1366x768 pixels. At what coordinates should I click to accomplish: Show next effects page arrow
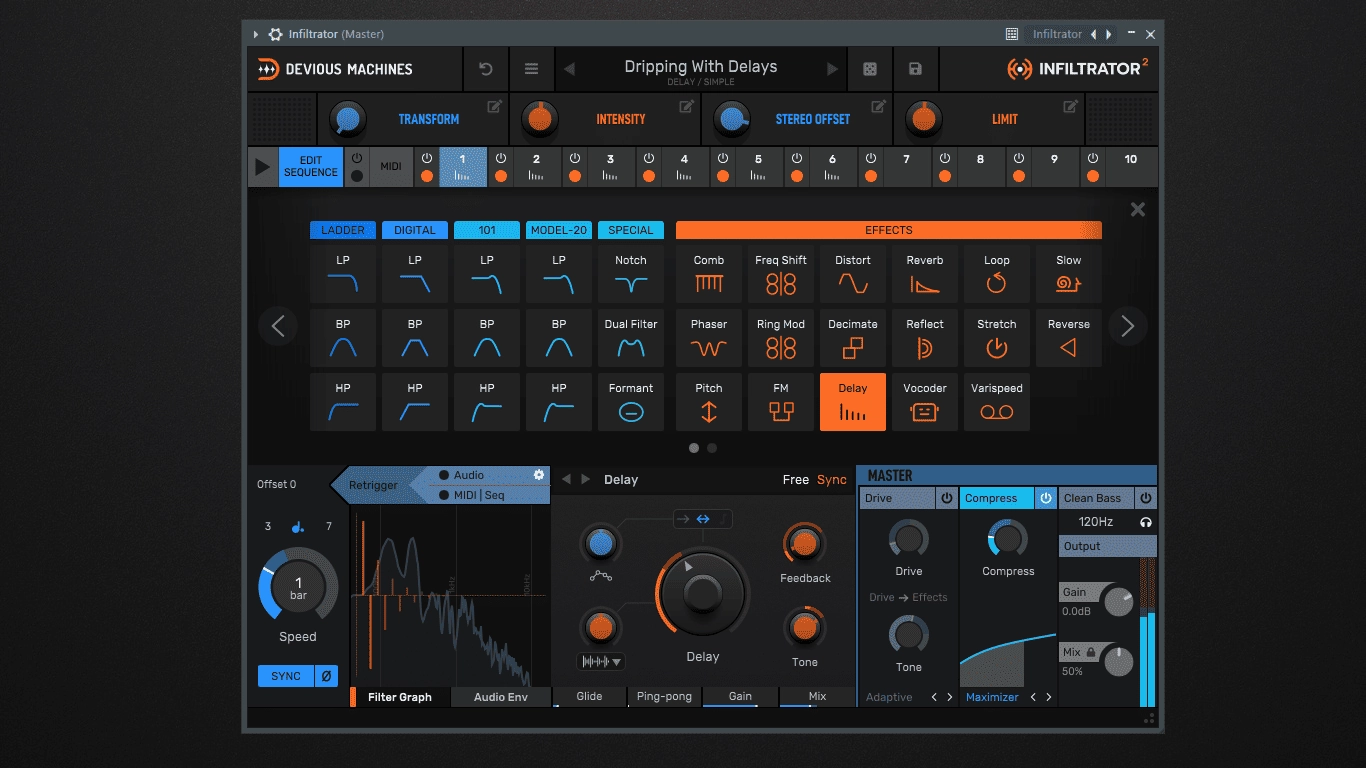click(x=1127, y=326)
